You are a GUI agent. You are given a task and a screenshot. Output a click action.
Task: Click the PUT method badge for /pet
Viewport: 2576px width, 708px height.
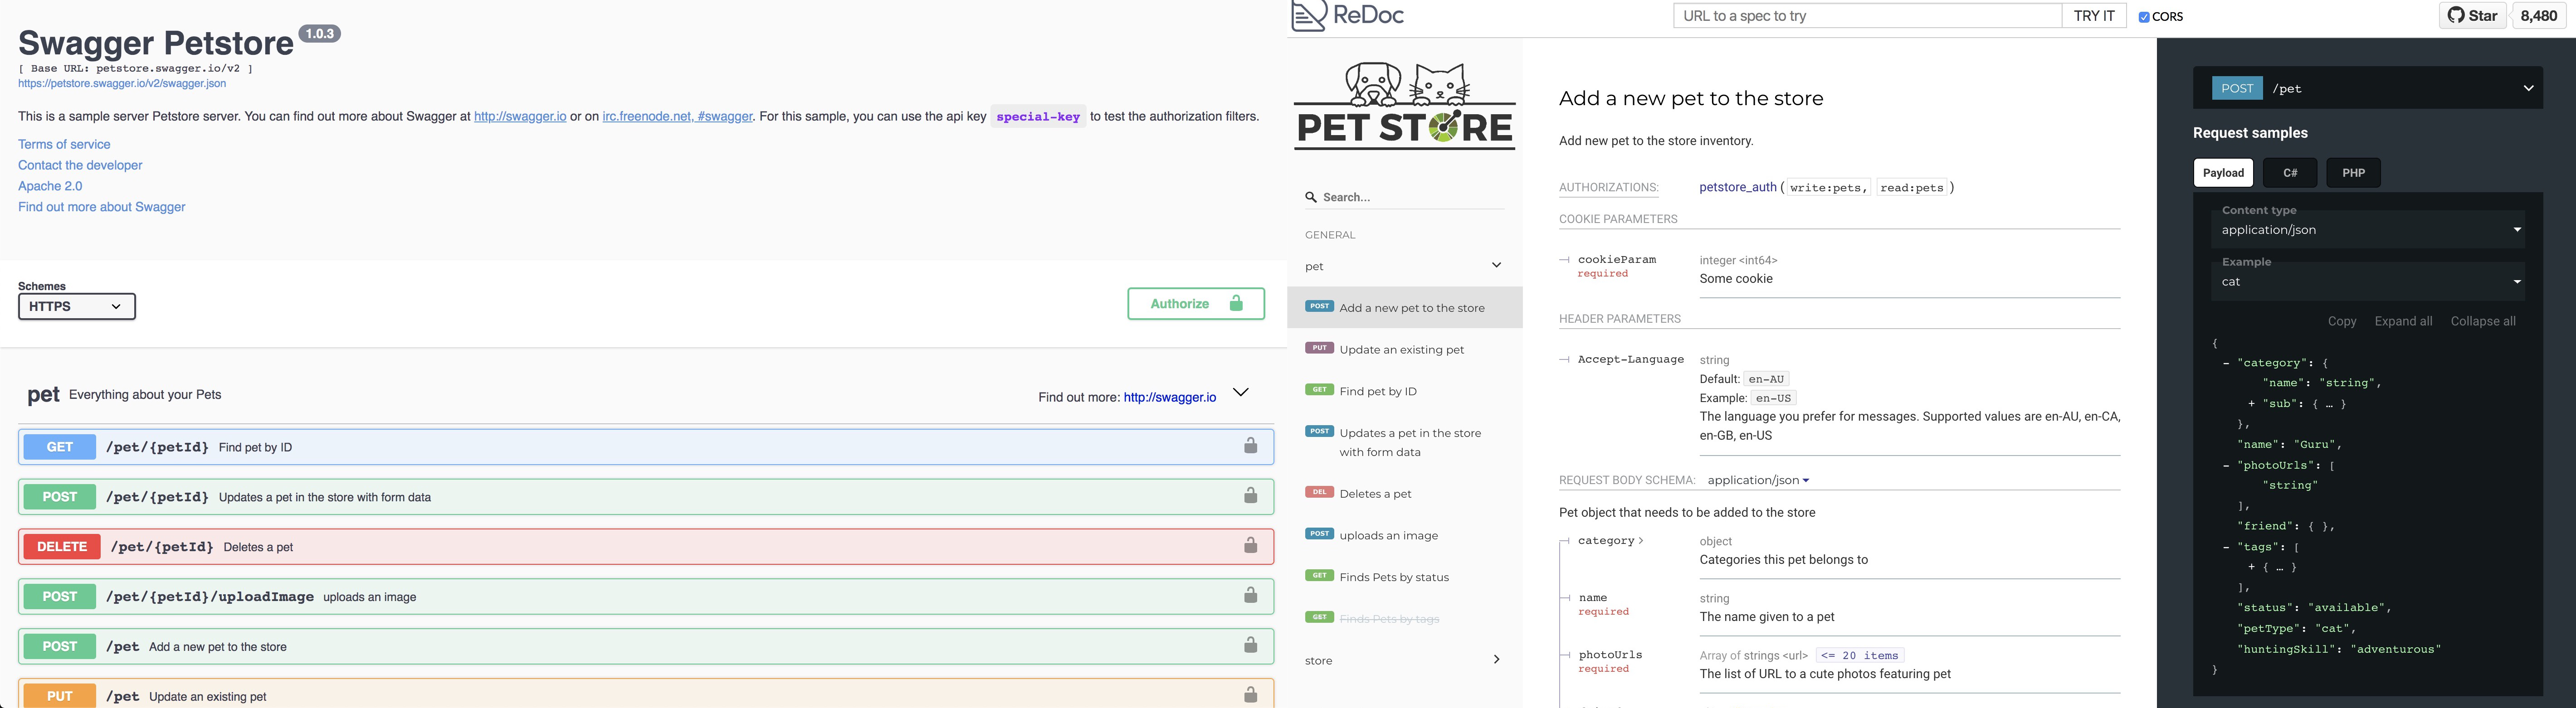(x=60, y=696)
